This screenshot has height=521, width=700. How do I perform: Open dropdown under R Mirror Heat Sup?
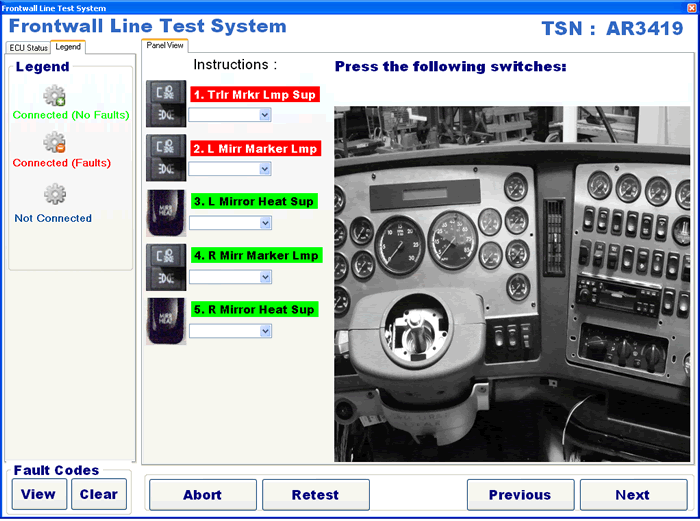264,331
